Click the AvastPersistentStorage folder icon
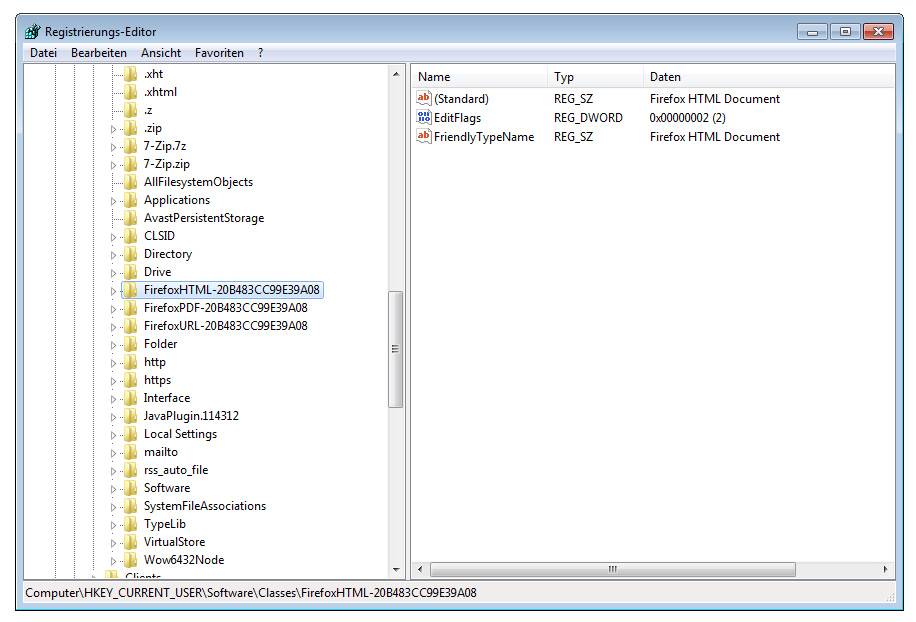The width and height of the screenshot is (916, 622). [130, 218]
